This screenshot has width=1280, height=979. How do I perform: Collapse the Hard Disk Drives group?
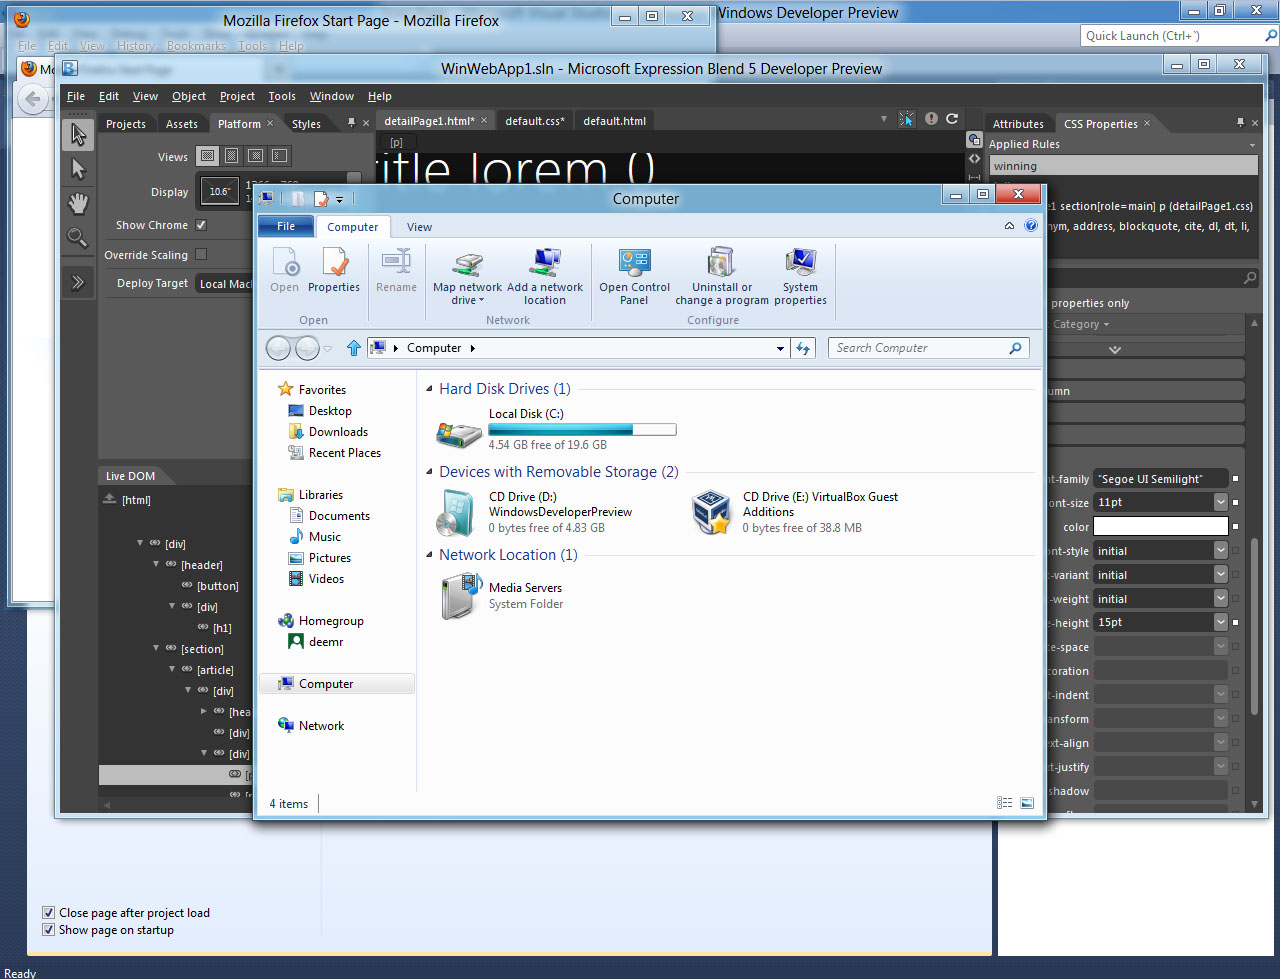[430, 389]
